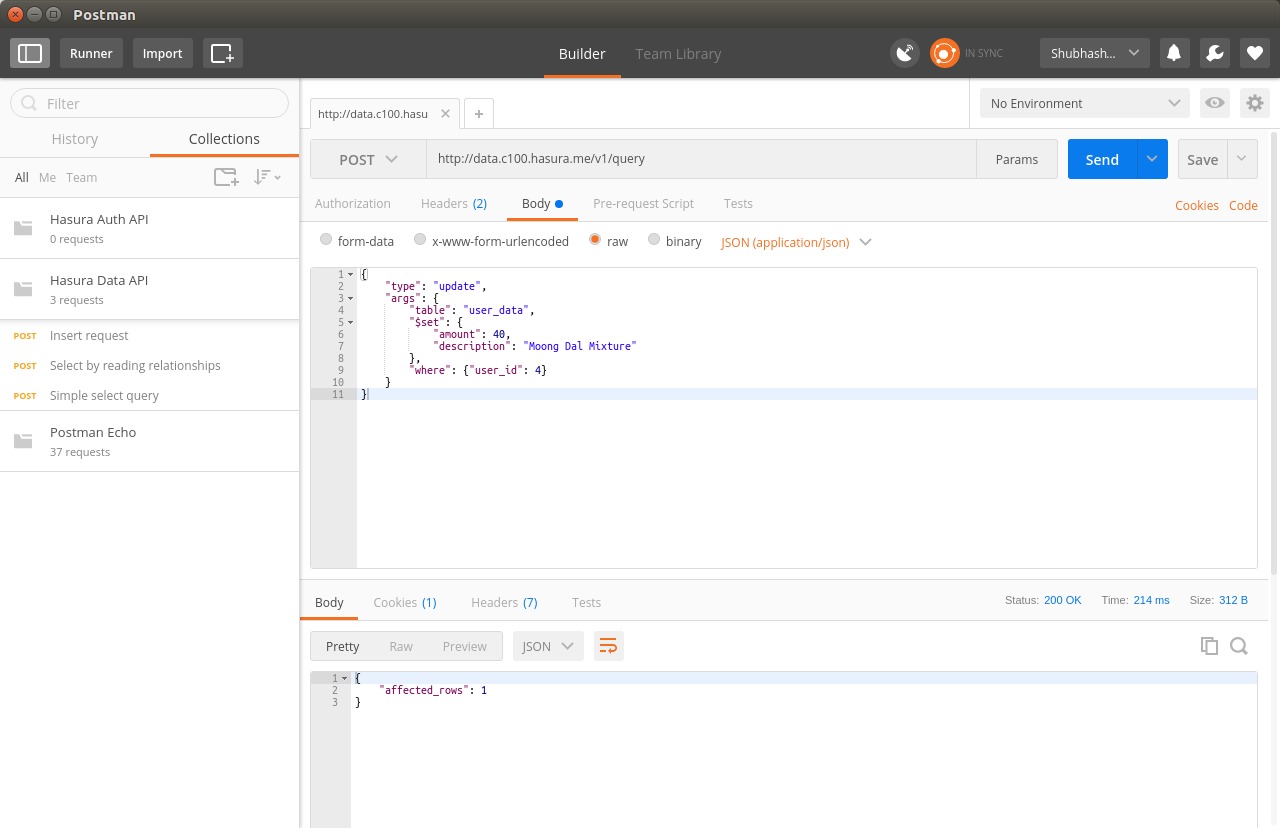
Task: Open the No Environment dropdown
Action: point(1085,103)
